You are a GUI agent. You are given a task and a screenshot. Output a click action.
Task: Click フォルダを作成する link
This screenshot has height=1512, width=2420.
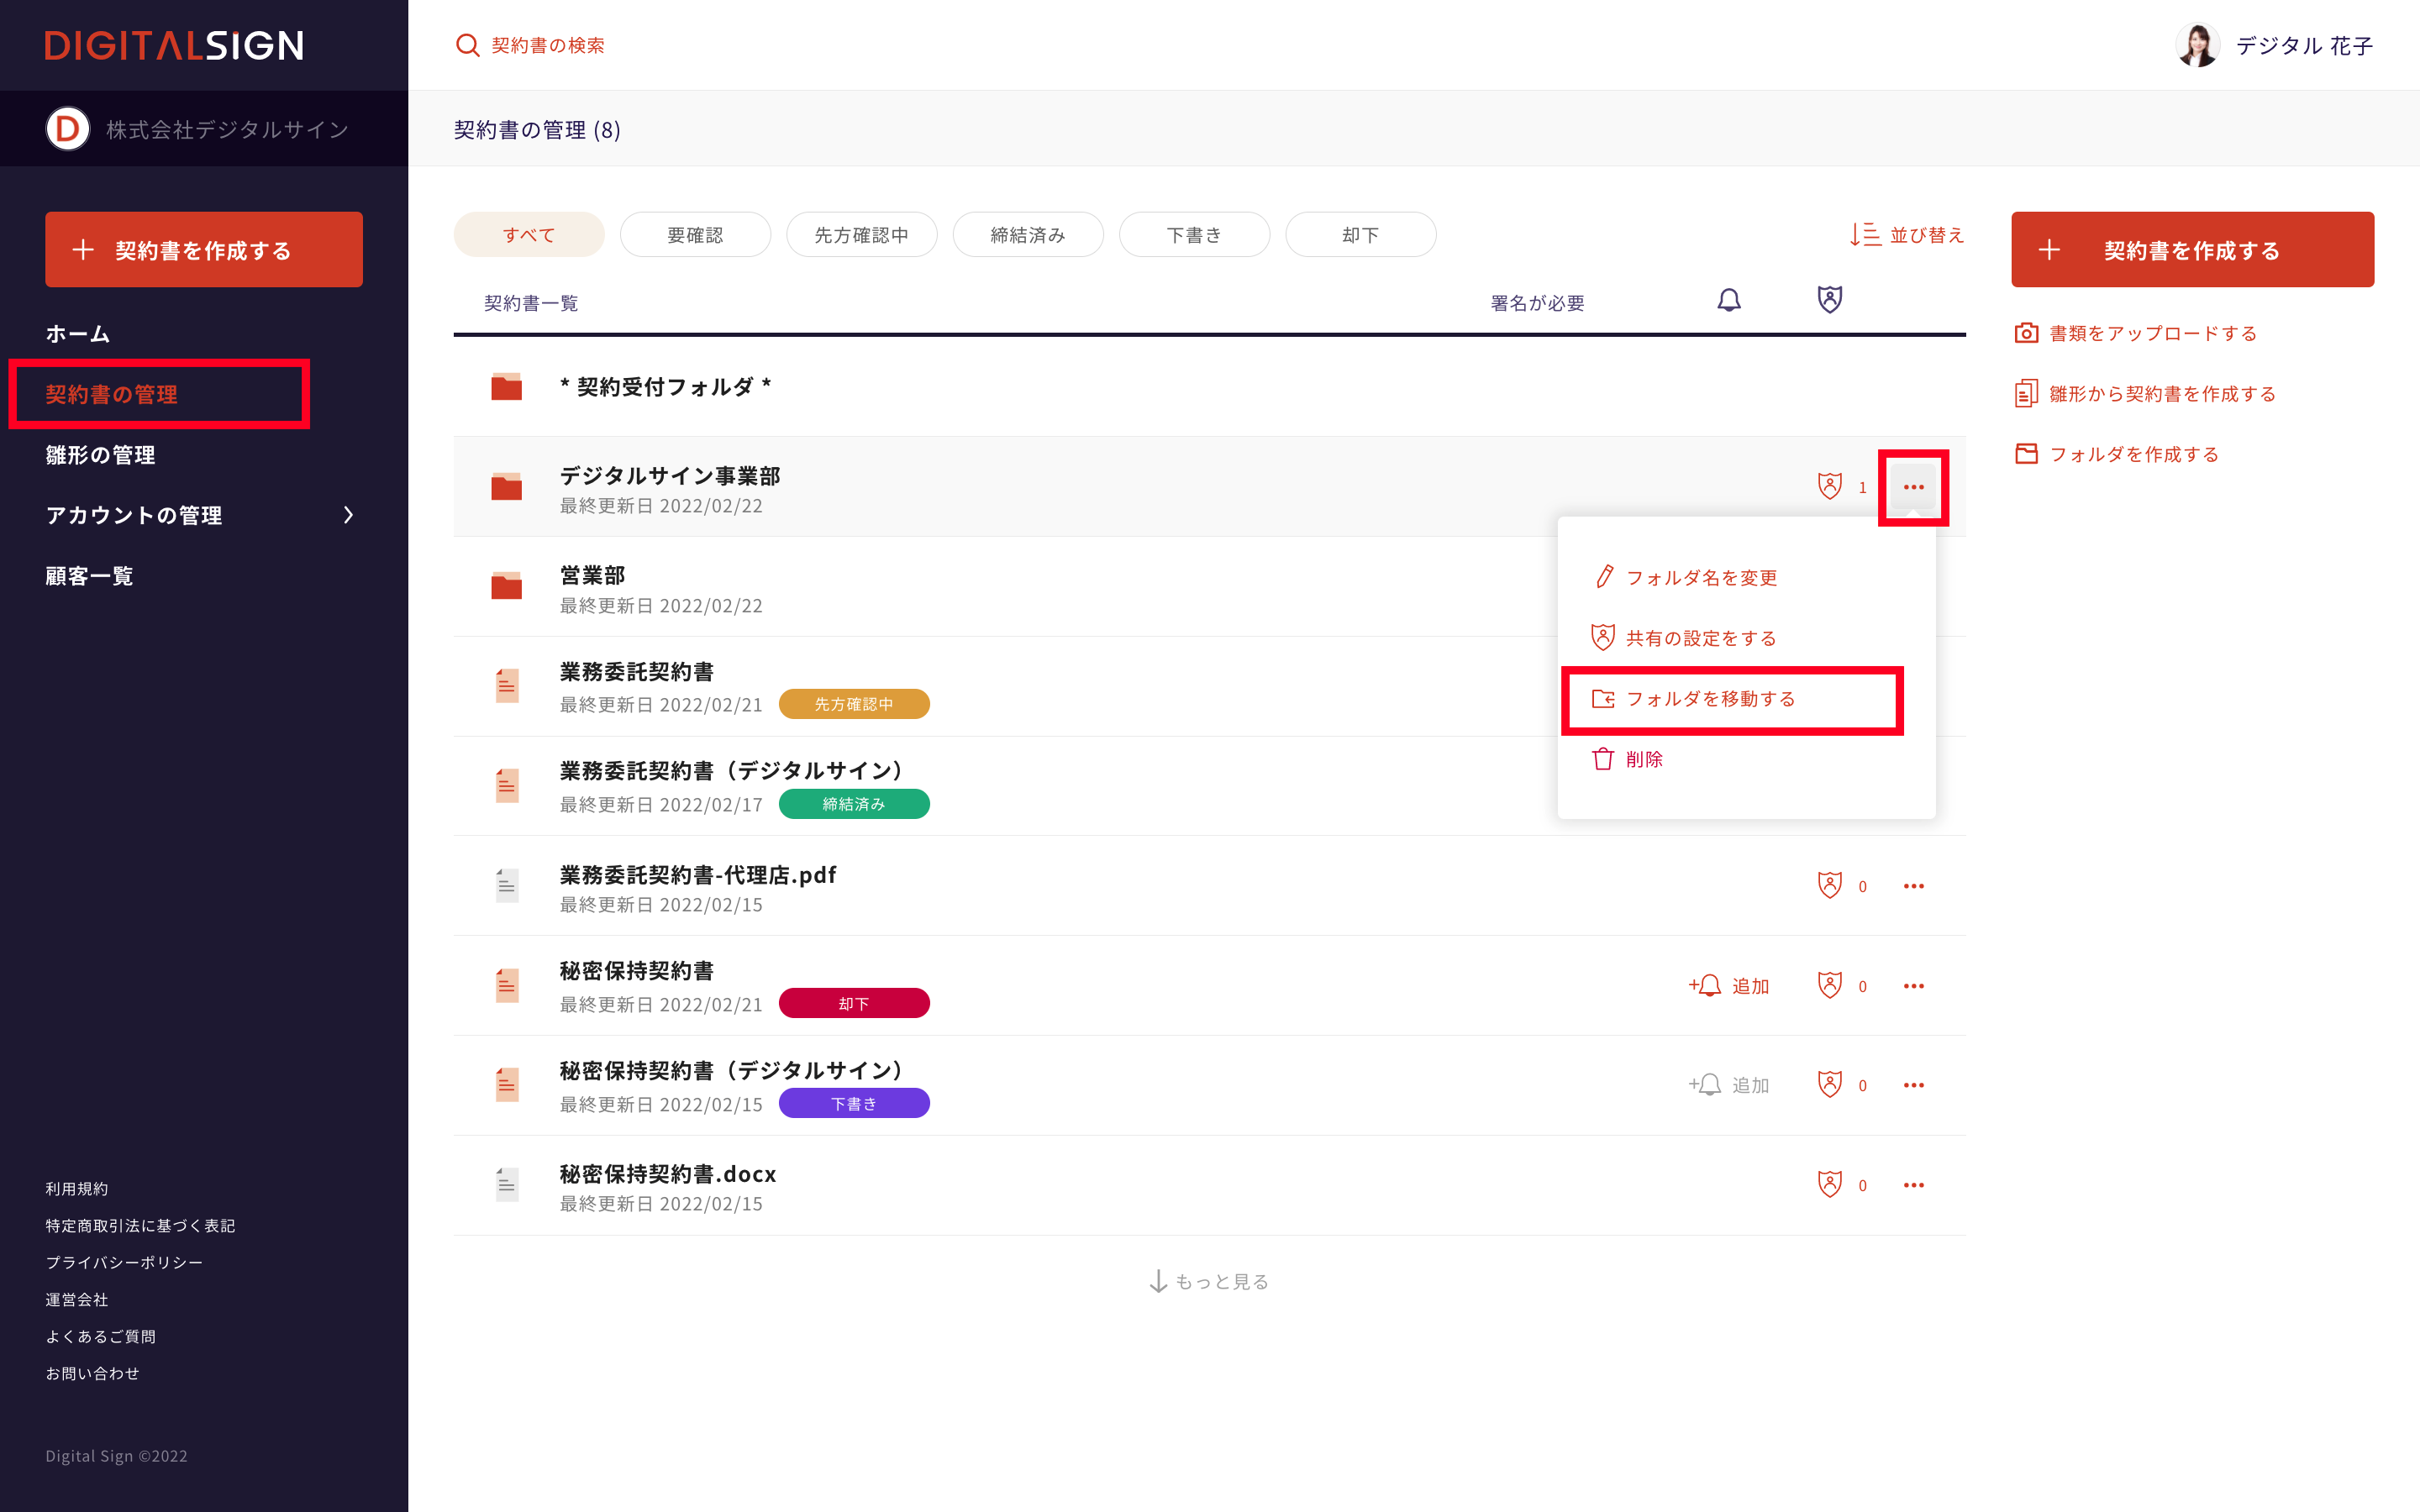click(2133, 454)
